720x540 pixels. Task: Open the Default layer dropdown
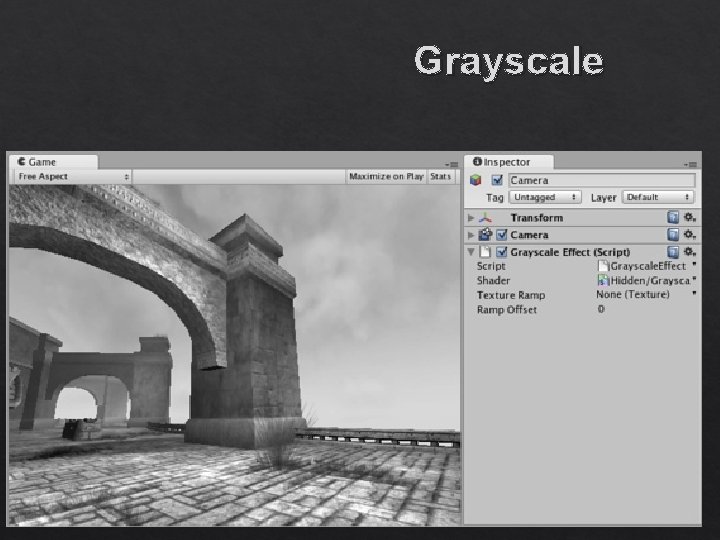[658, 197]
